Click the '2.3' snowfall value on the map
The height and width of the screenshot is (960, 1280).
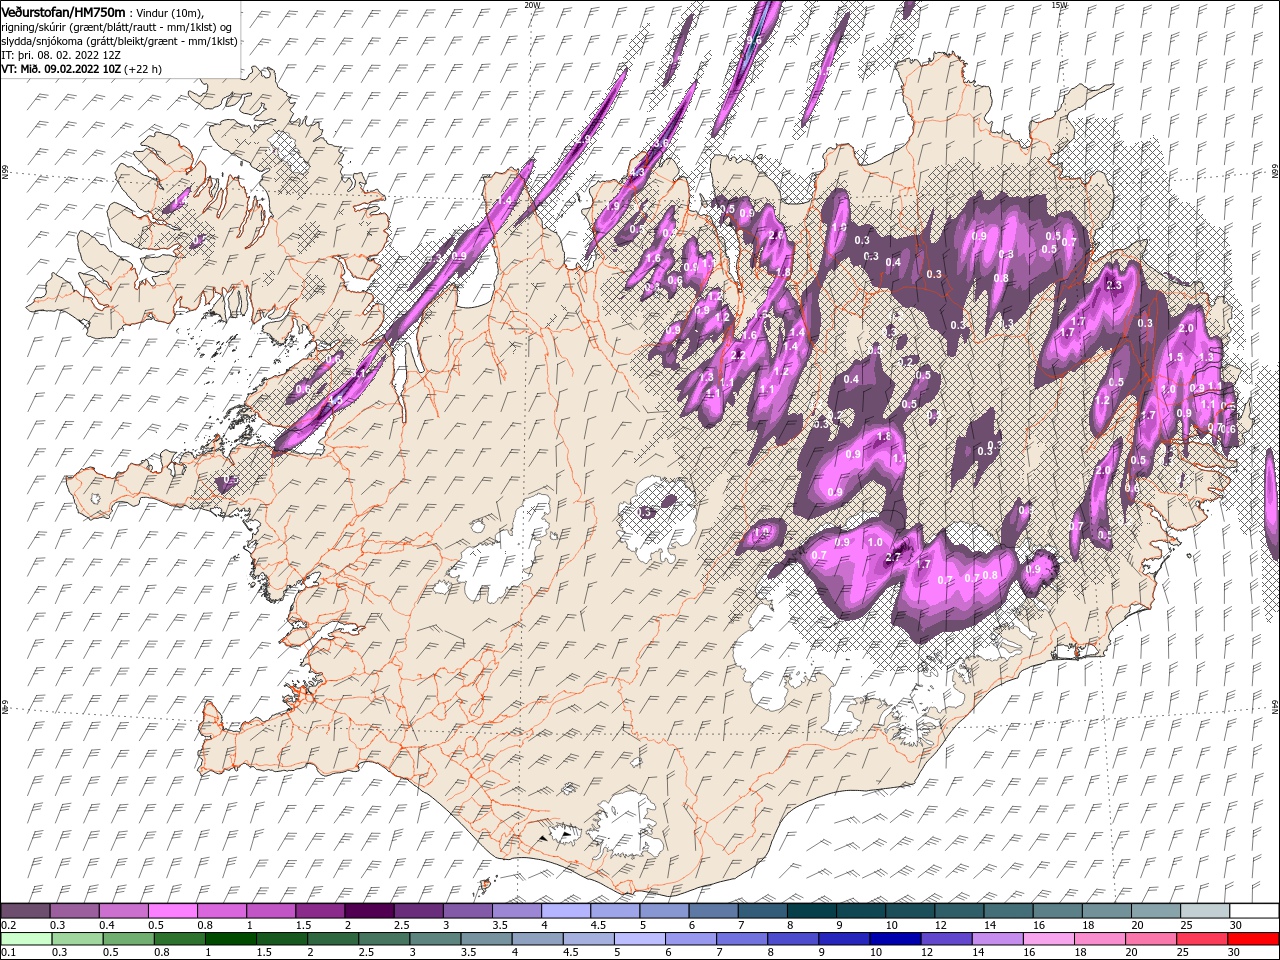(1115, 285)
